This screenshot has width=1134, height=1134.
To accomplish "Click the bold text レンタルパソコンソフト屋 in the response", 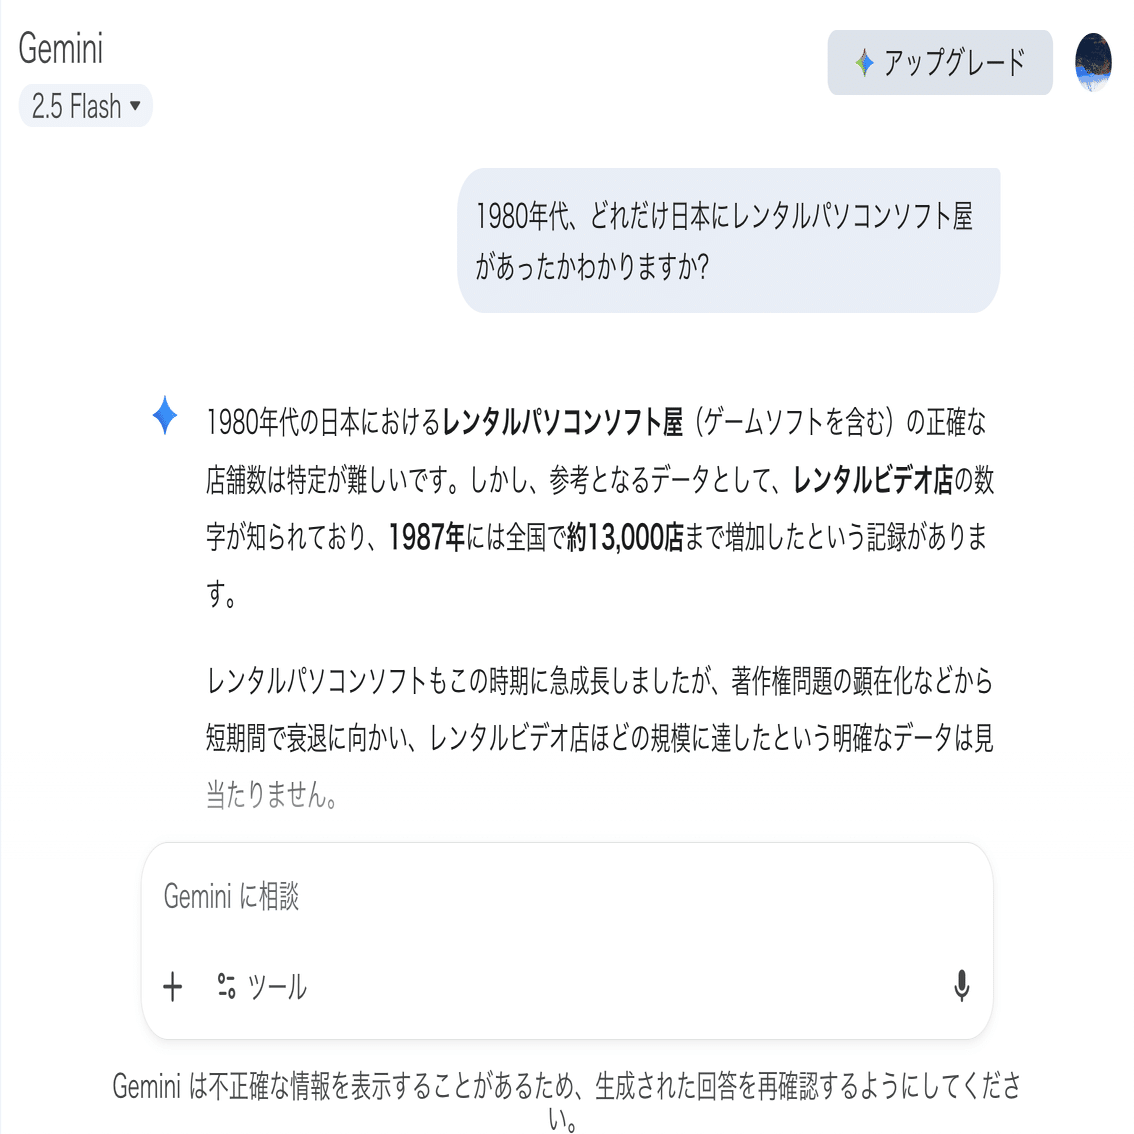I will (562, 422).
